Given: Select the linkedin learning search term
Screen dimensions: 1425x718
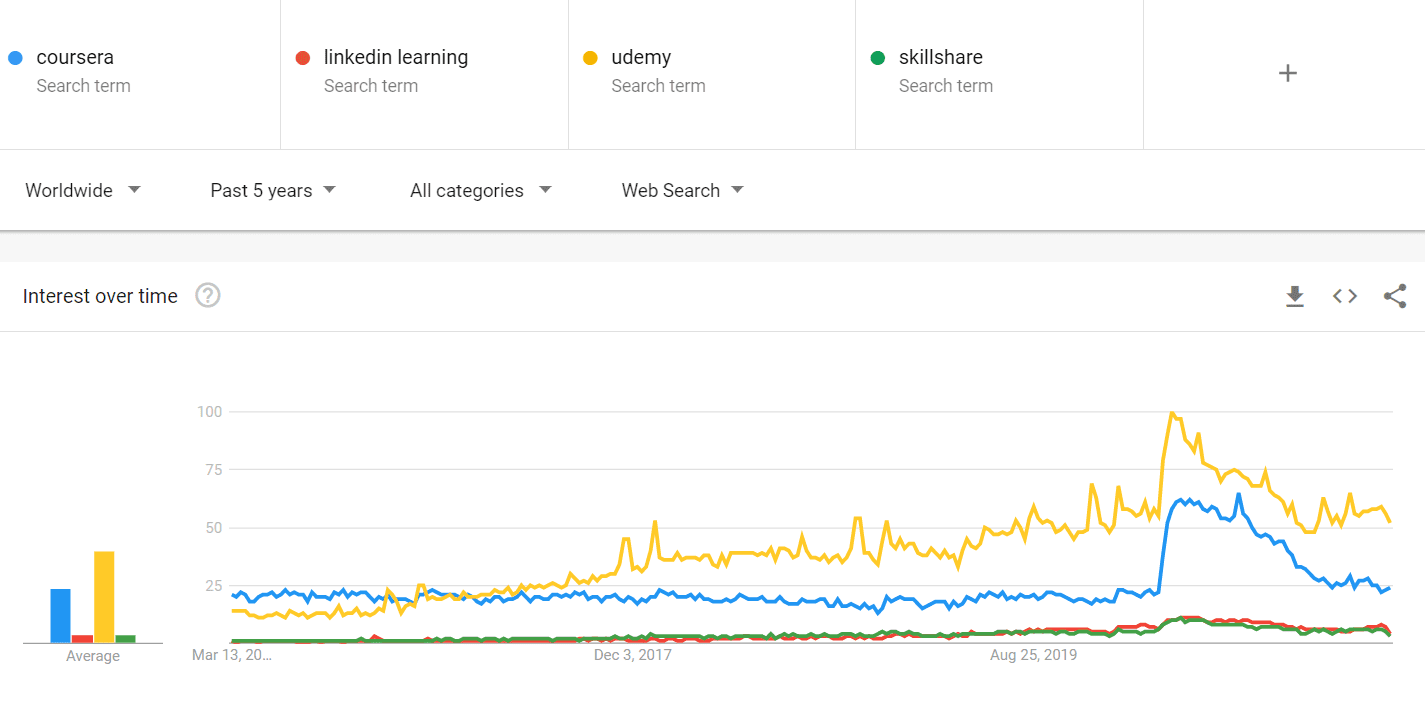Looking at the screenshot, I should pyautogui.click(x=395, y=58).
